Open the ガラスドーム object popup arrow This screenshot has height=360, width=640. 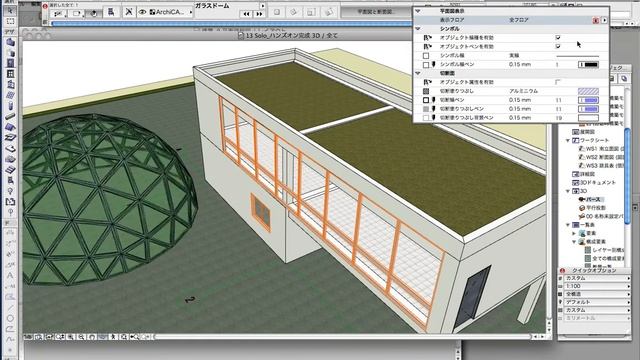(x=262, y=6)
